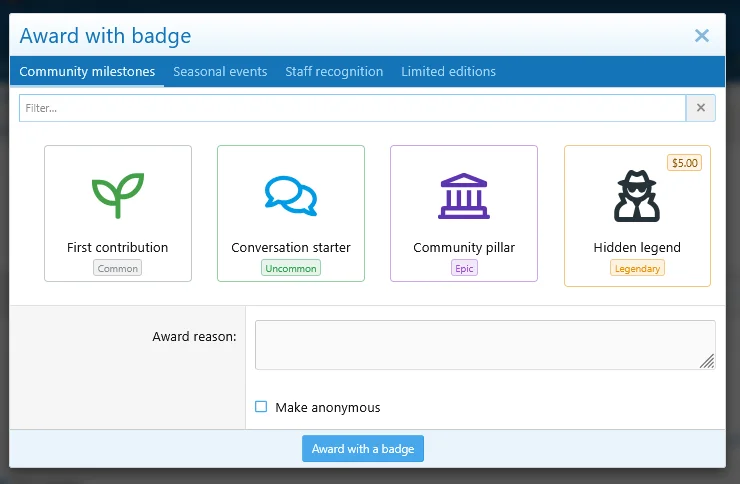This screenshot has width=740, height=484.
Task: Enable the Make anonymous checkbox
Action: (x=261, y=407)
